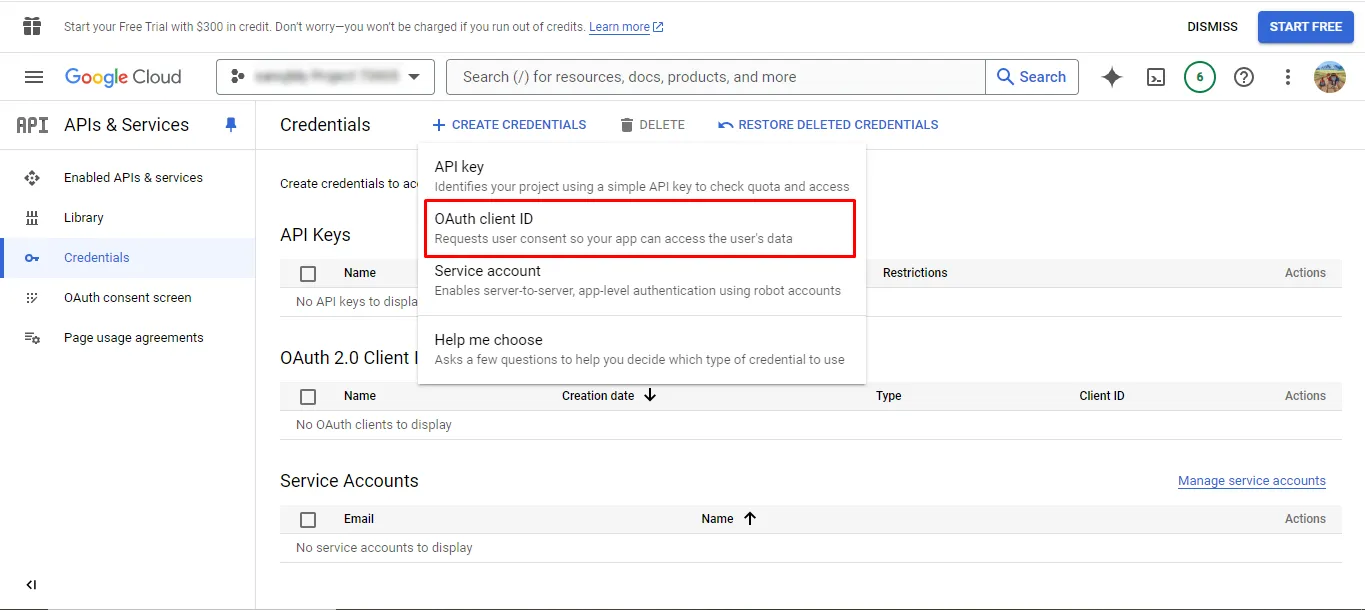Image resolution: width=1365 pixels, height=610 pixels.
Task: Unpin APIs & Services pin icon
Action: tap(231, 125)
